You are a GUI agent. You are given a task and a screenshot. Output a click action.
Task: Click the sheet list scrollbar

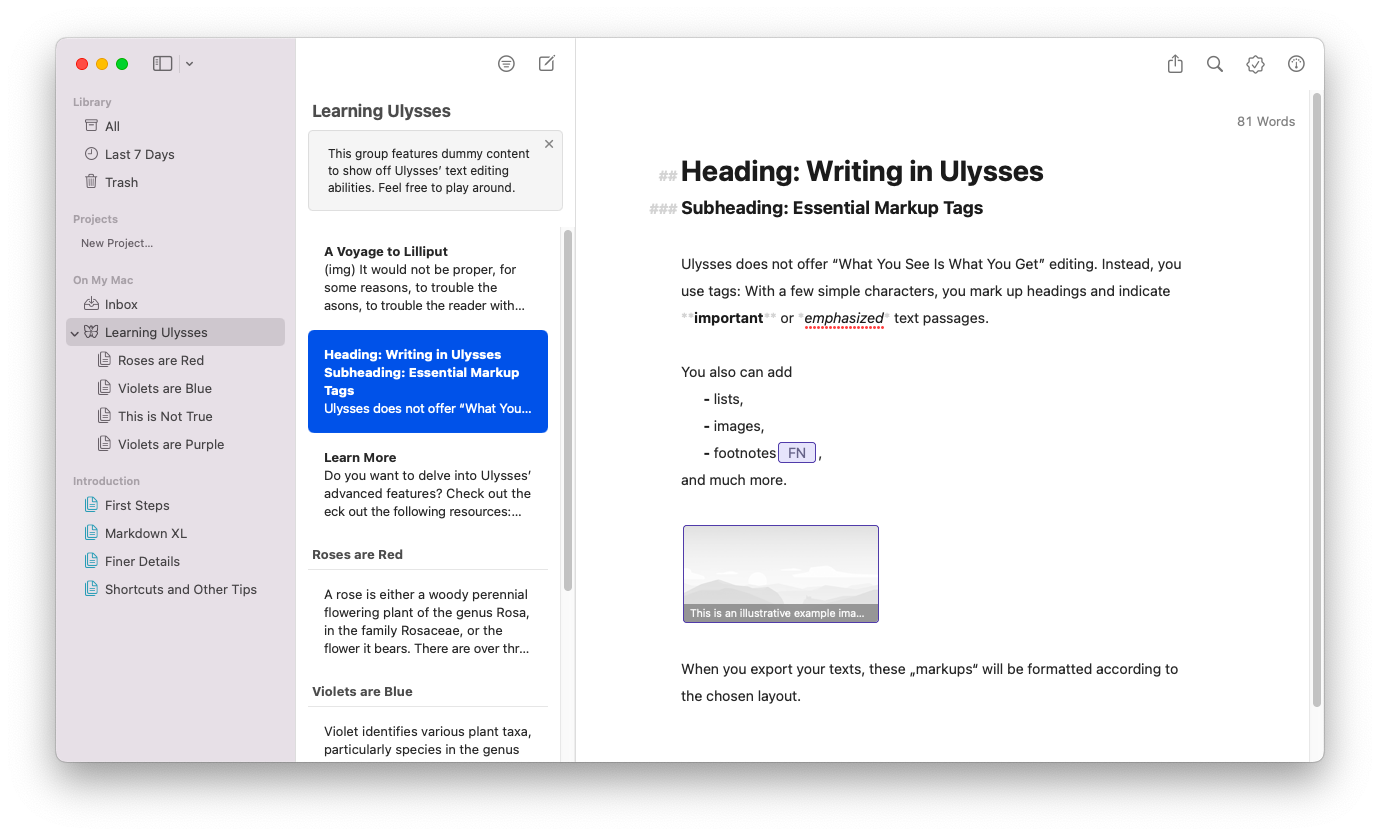[568, 410]
